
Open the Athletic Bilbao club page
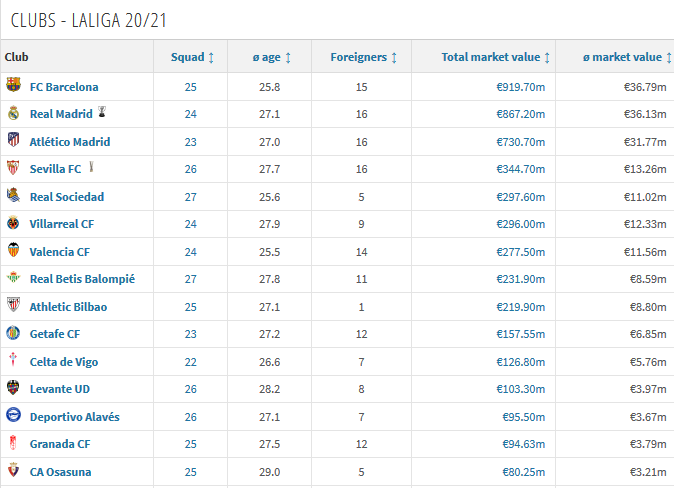pyautogui.click(x=68, y=307)
